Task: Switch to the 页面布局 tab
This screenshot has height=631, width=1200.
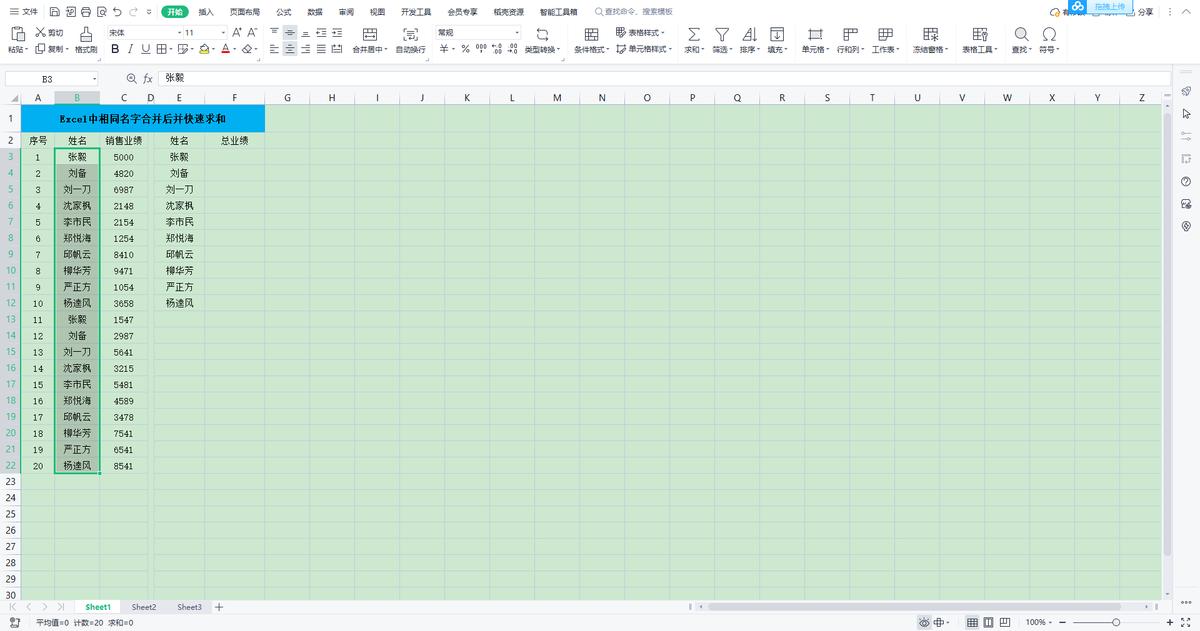Action: (245, 12)
